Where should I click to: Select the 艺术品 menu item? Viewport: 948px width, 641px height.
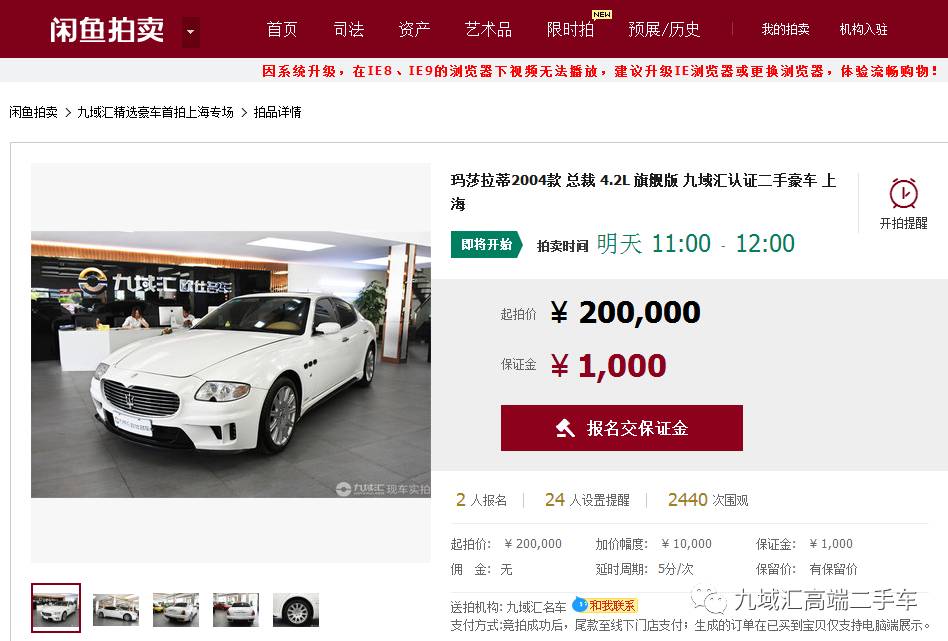[x=488, y=29]
